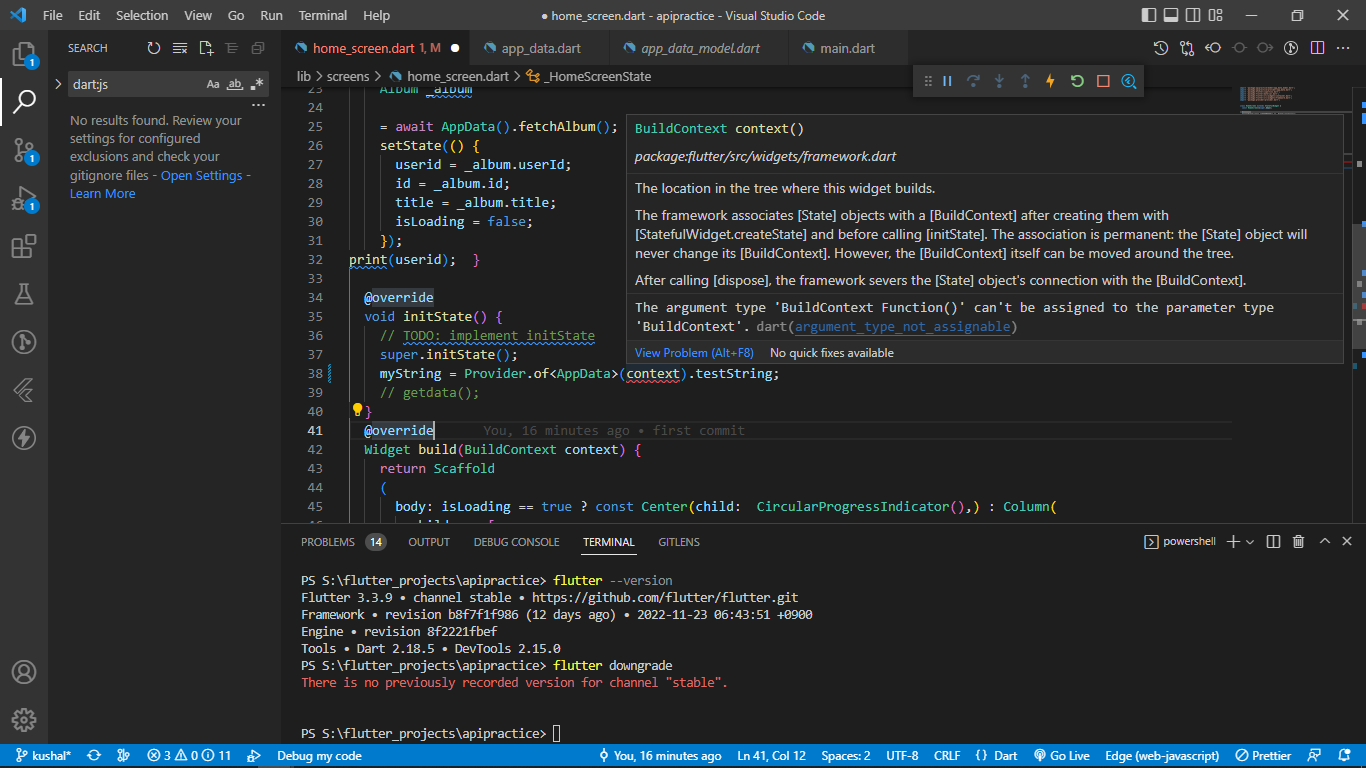This screenshot has height=768, width=1366.
Task: Open changes compare icon in editor toolbar
Action: tap(1187, 48)
